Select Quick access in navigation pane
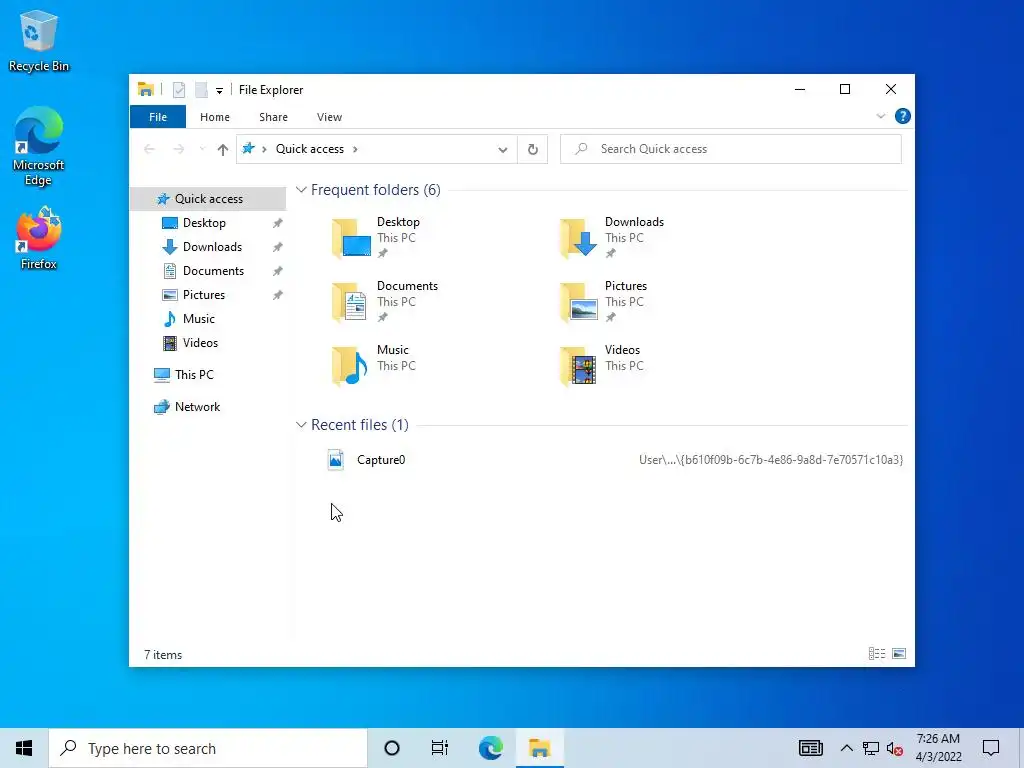This screenshot has width=1024, height=768. coord(208,199)
